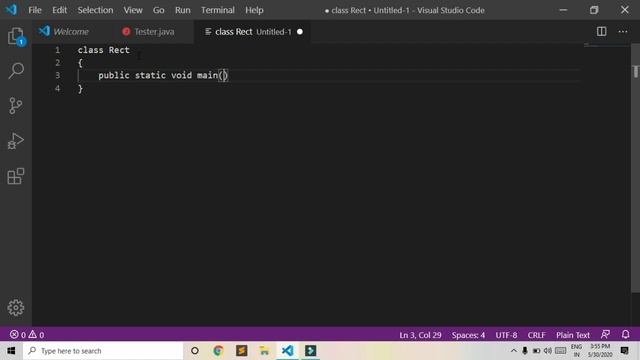Open the green arrow app on the taskbar

[311, 351]
